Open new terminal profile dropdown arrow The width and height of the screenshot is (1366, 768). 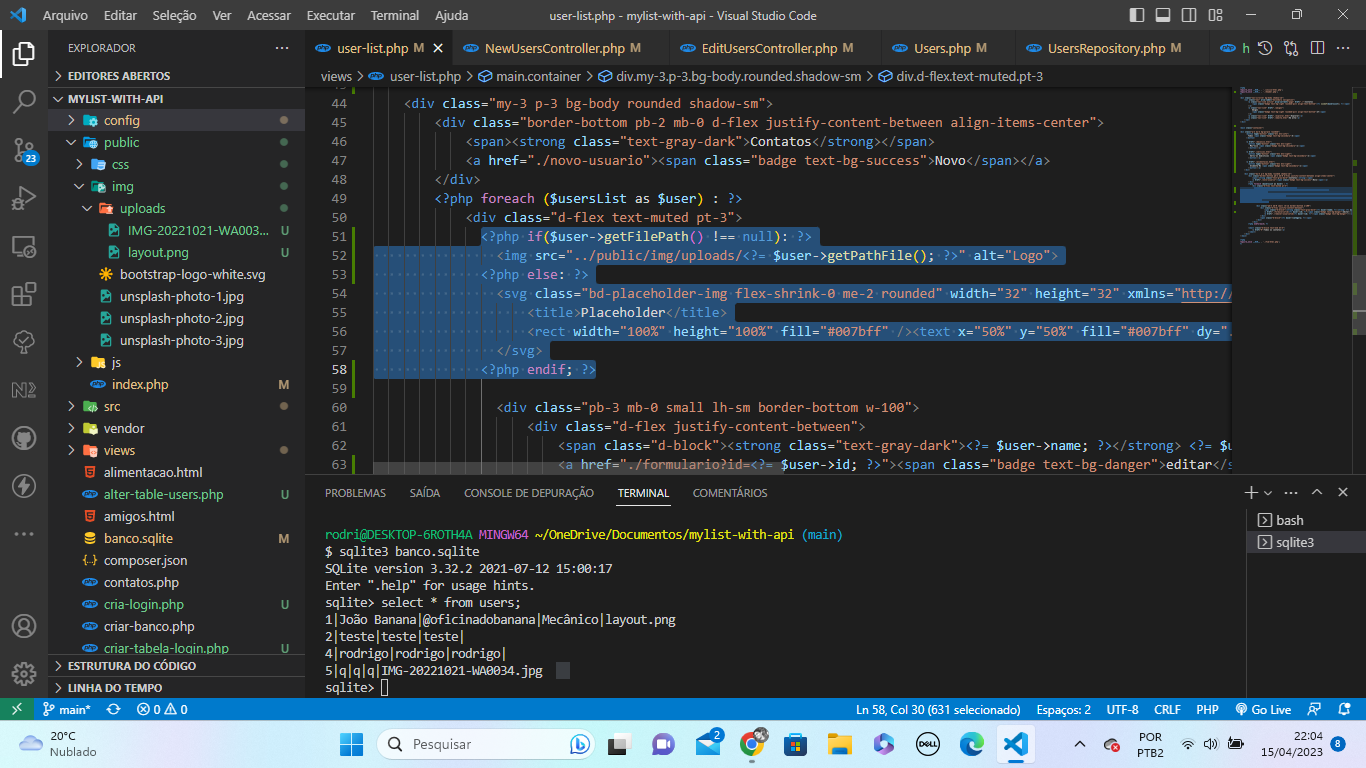point(1268,493)
